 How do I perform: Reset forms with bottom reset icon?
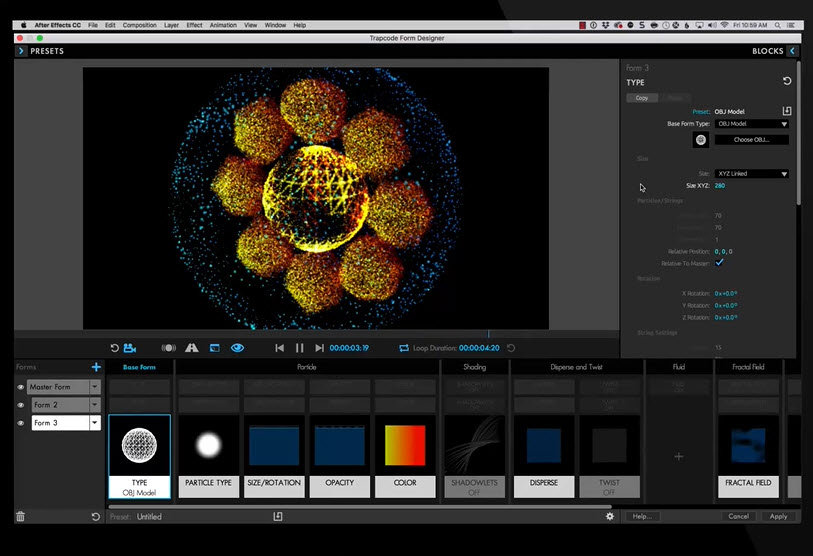click(x=95, y=517)
